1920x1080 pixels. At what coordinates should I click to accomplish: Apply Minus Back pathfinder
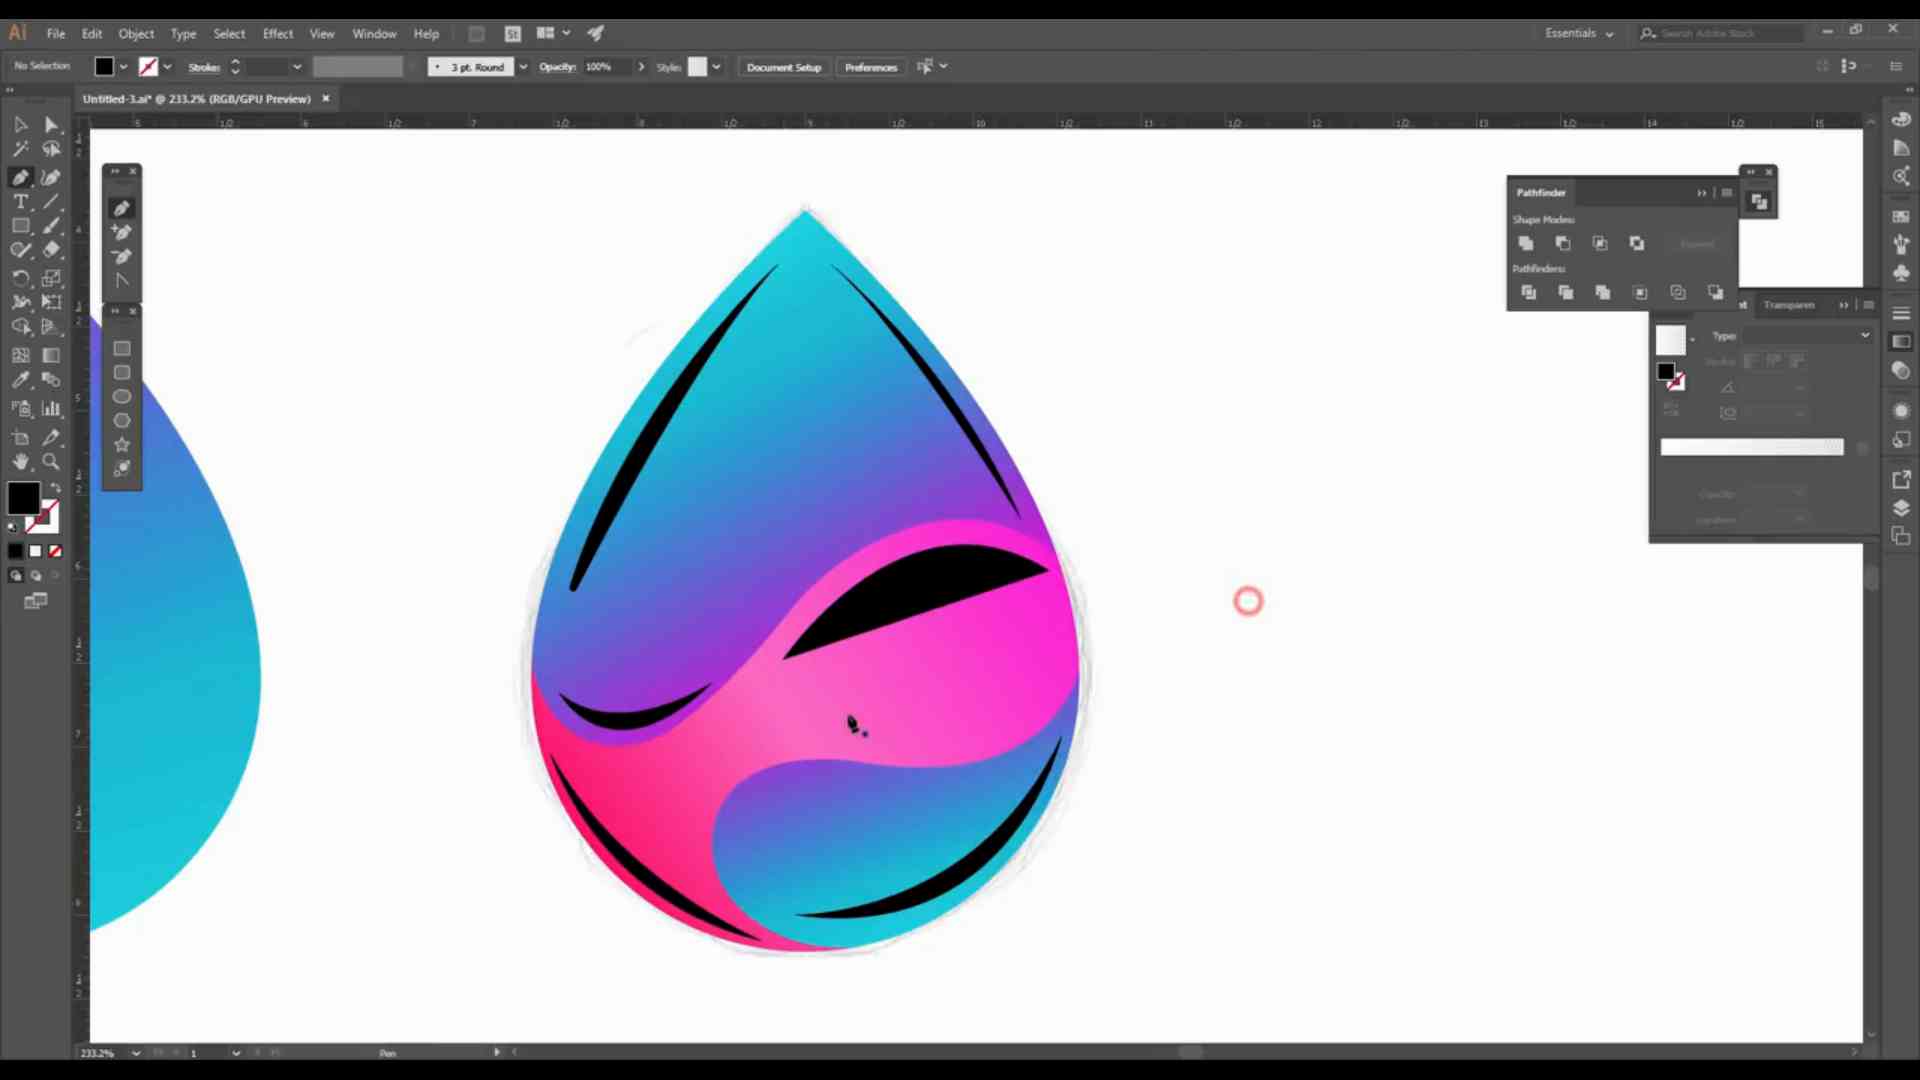point(1715,292)
